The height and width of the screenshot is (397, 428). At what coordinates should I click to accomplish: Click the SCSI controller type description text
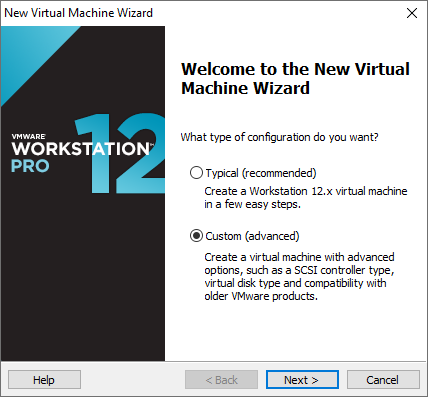299,276
